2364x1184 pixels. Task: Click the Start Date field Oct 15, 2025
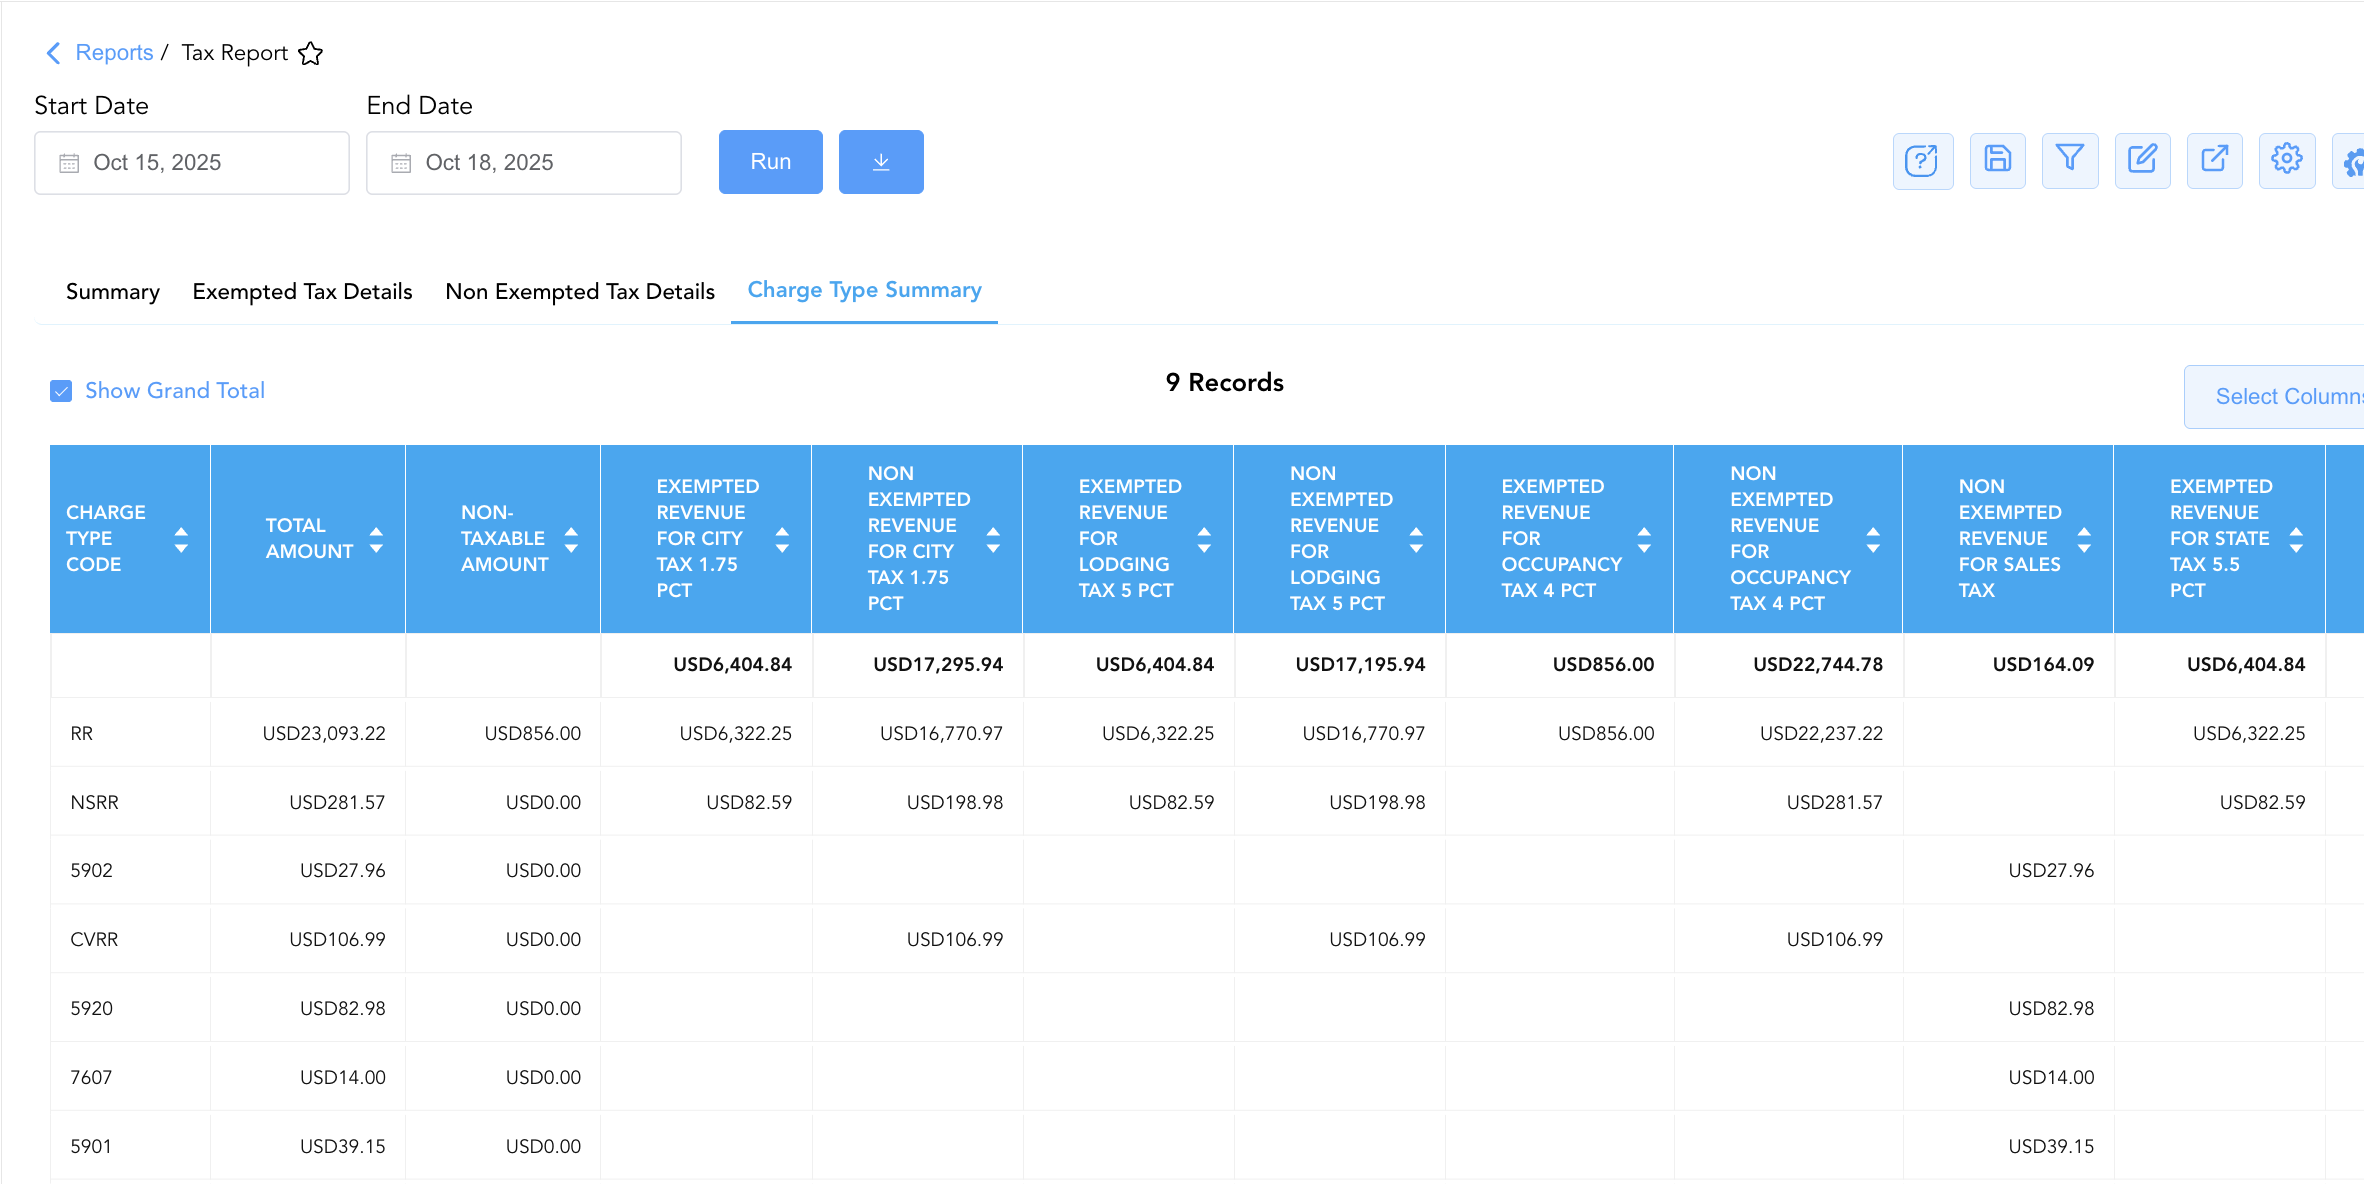pos(192,163)
